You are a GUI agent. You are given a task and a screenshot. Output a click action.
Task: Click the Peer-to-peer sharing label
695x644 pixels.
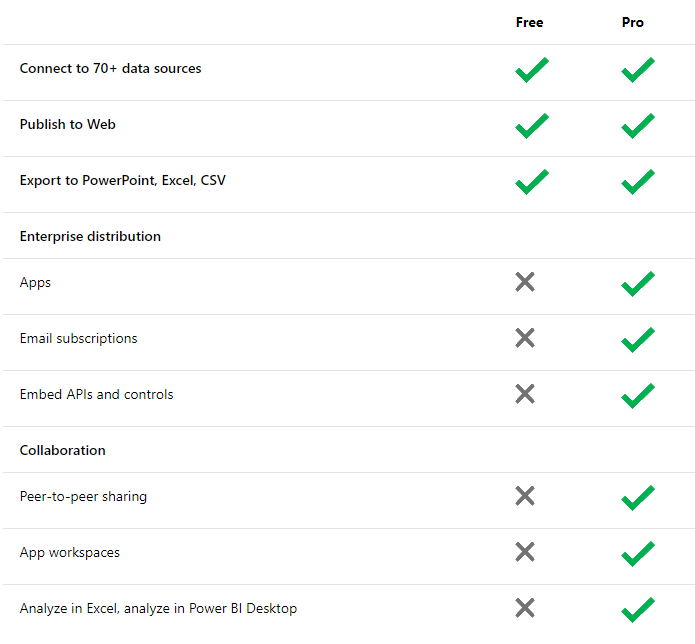coord(83,497)
